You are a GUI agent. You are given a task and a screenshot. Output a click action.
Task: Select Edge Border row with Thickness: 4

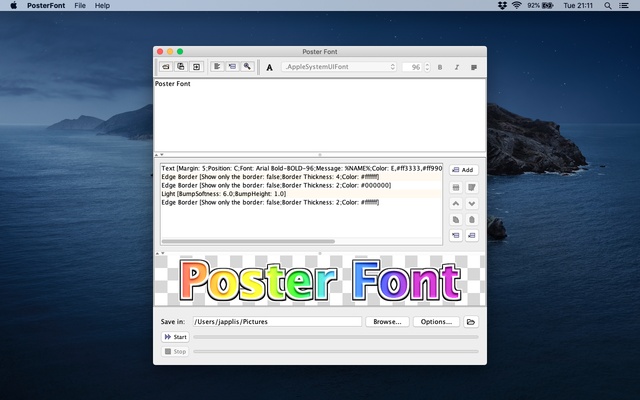pos(302,177)
